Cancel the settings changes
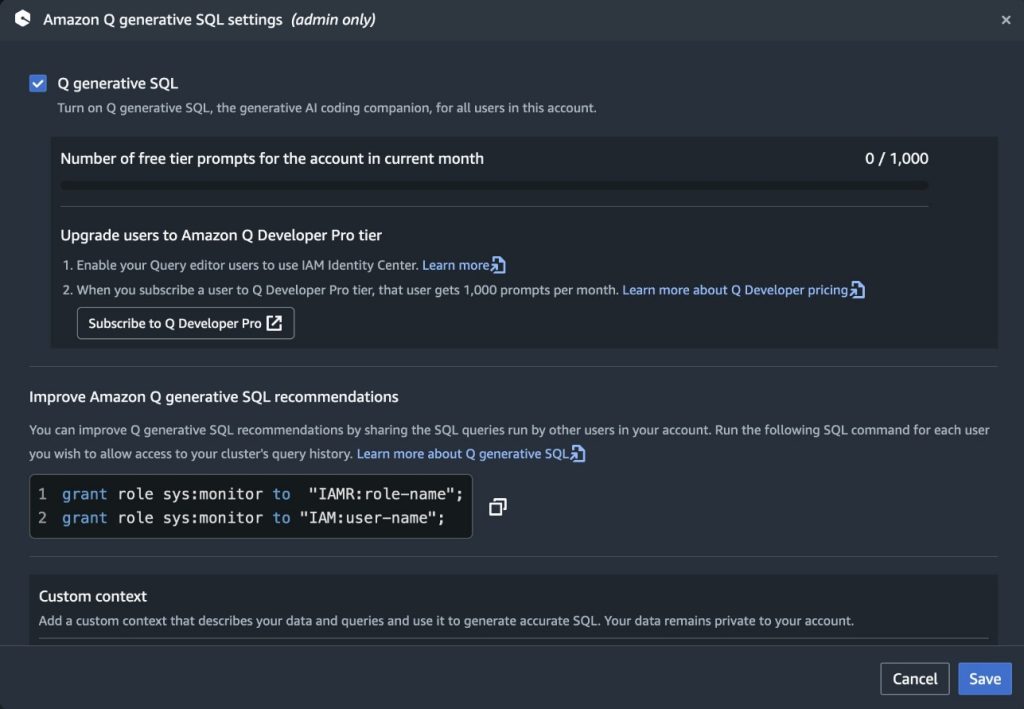This screenshot has height=709, width=1024. point(914,679)
